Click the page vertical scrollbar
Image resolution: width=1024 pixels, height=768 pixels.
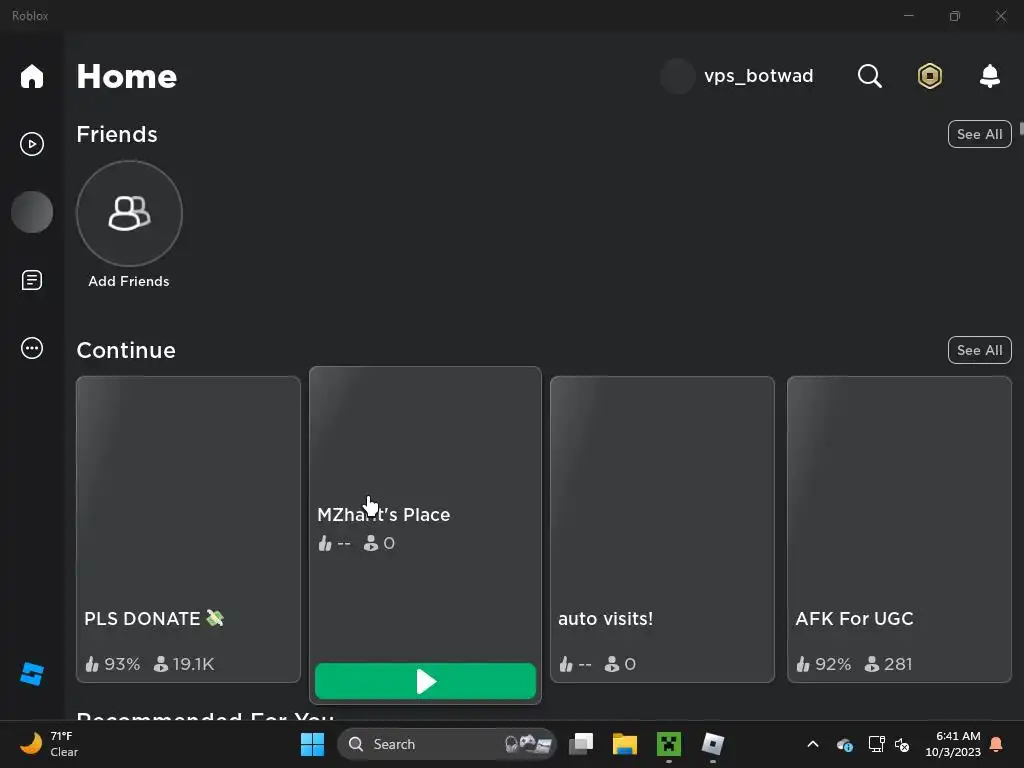tap(1021, 128)
